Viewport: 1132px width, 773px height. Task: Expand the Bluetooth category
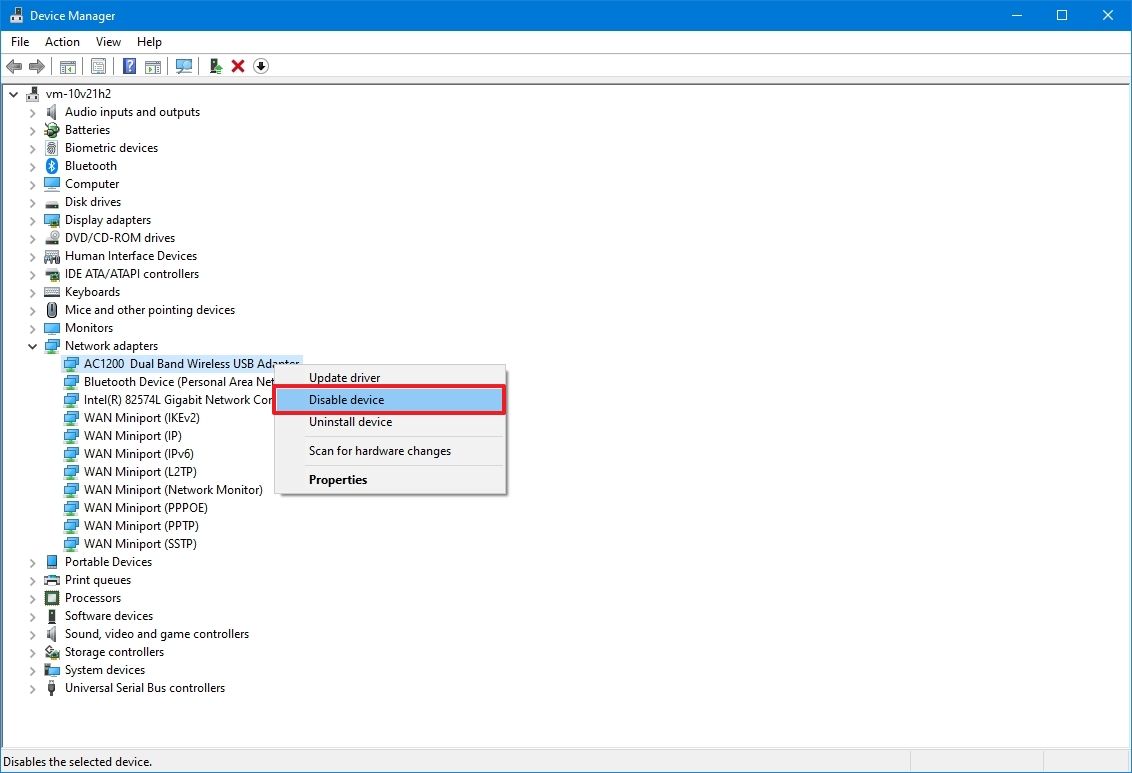click(32, 165)
